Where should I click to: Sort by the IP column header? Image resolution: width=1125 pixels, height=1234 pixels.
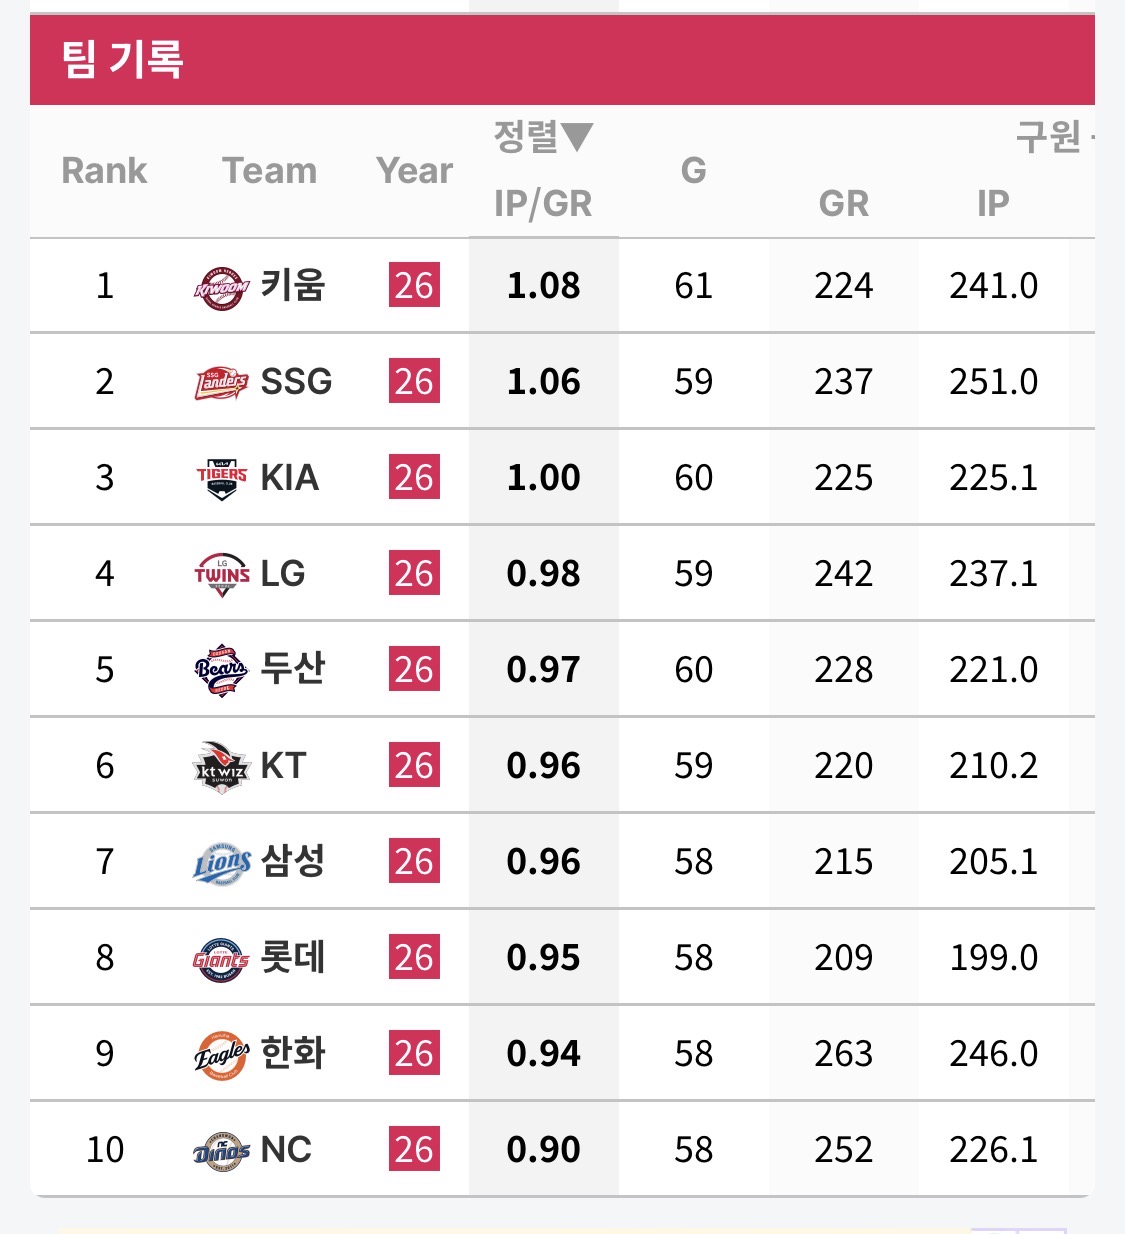pyautogui.click(x=993, y=204)
